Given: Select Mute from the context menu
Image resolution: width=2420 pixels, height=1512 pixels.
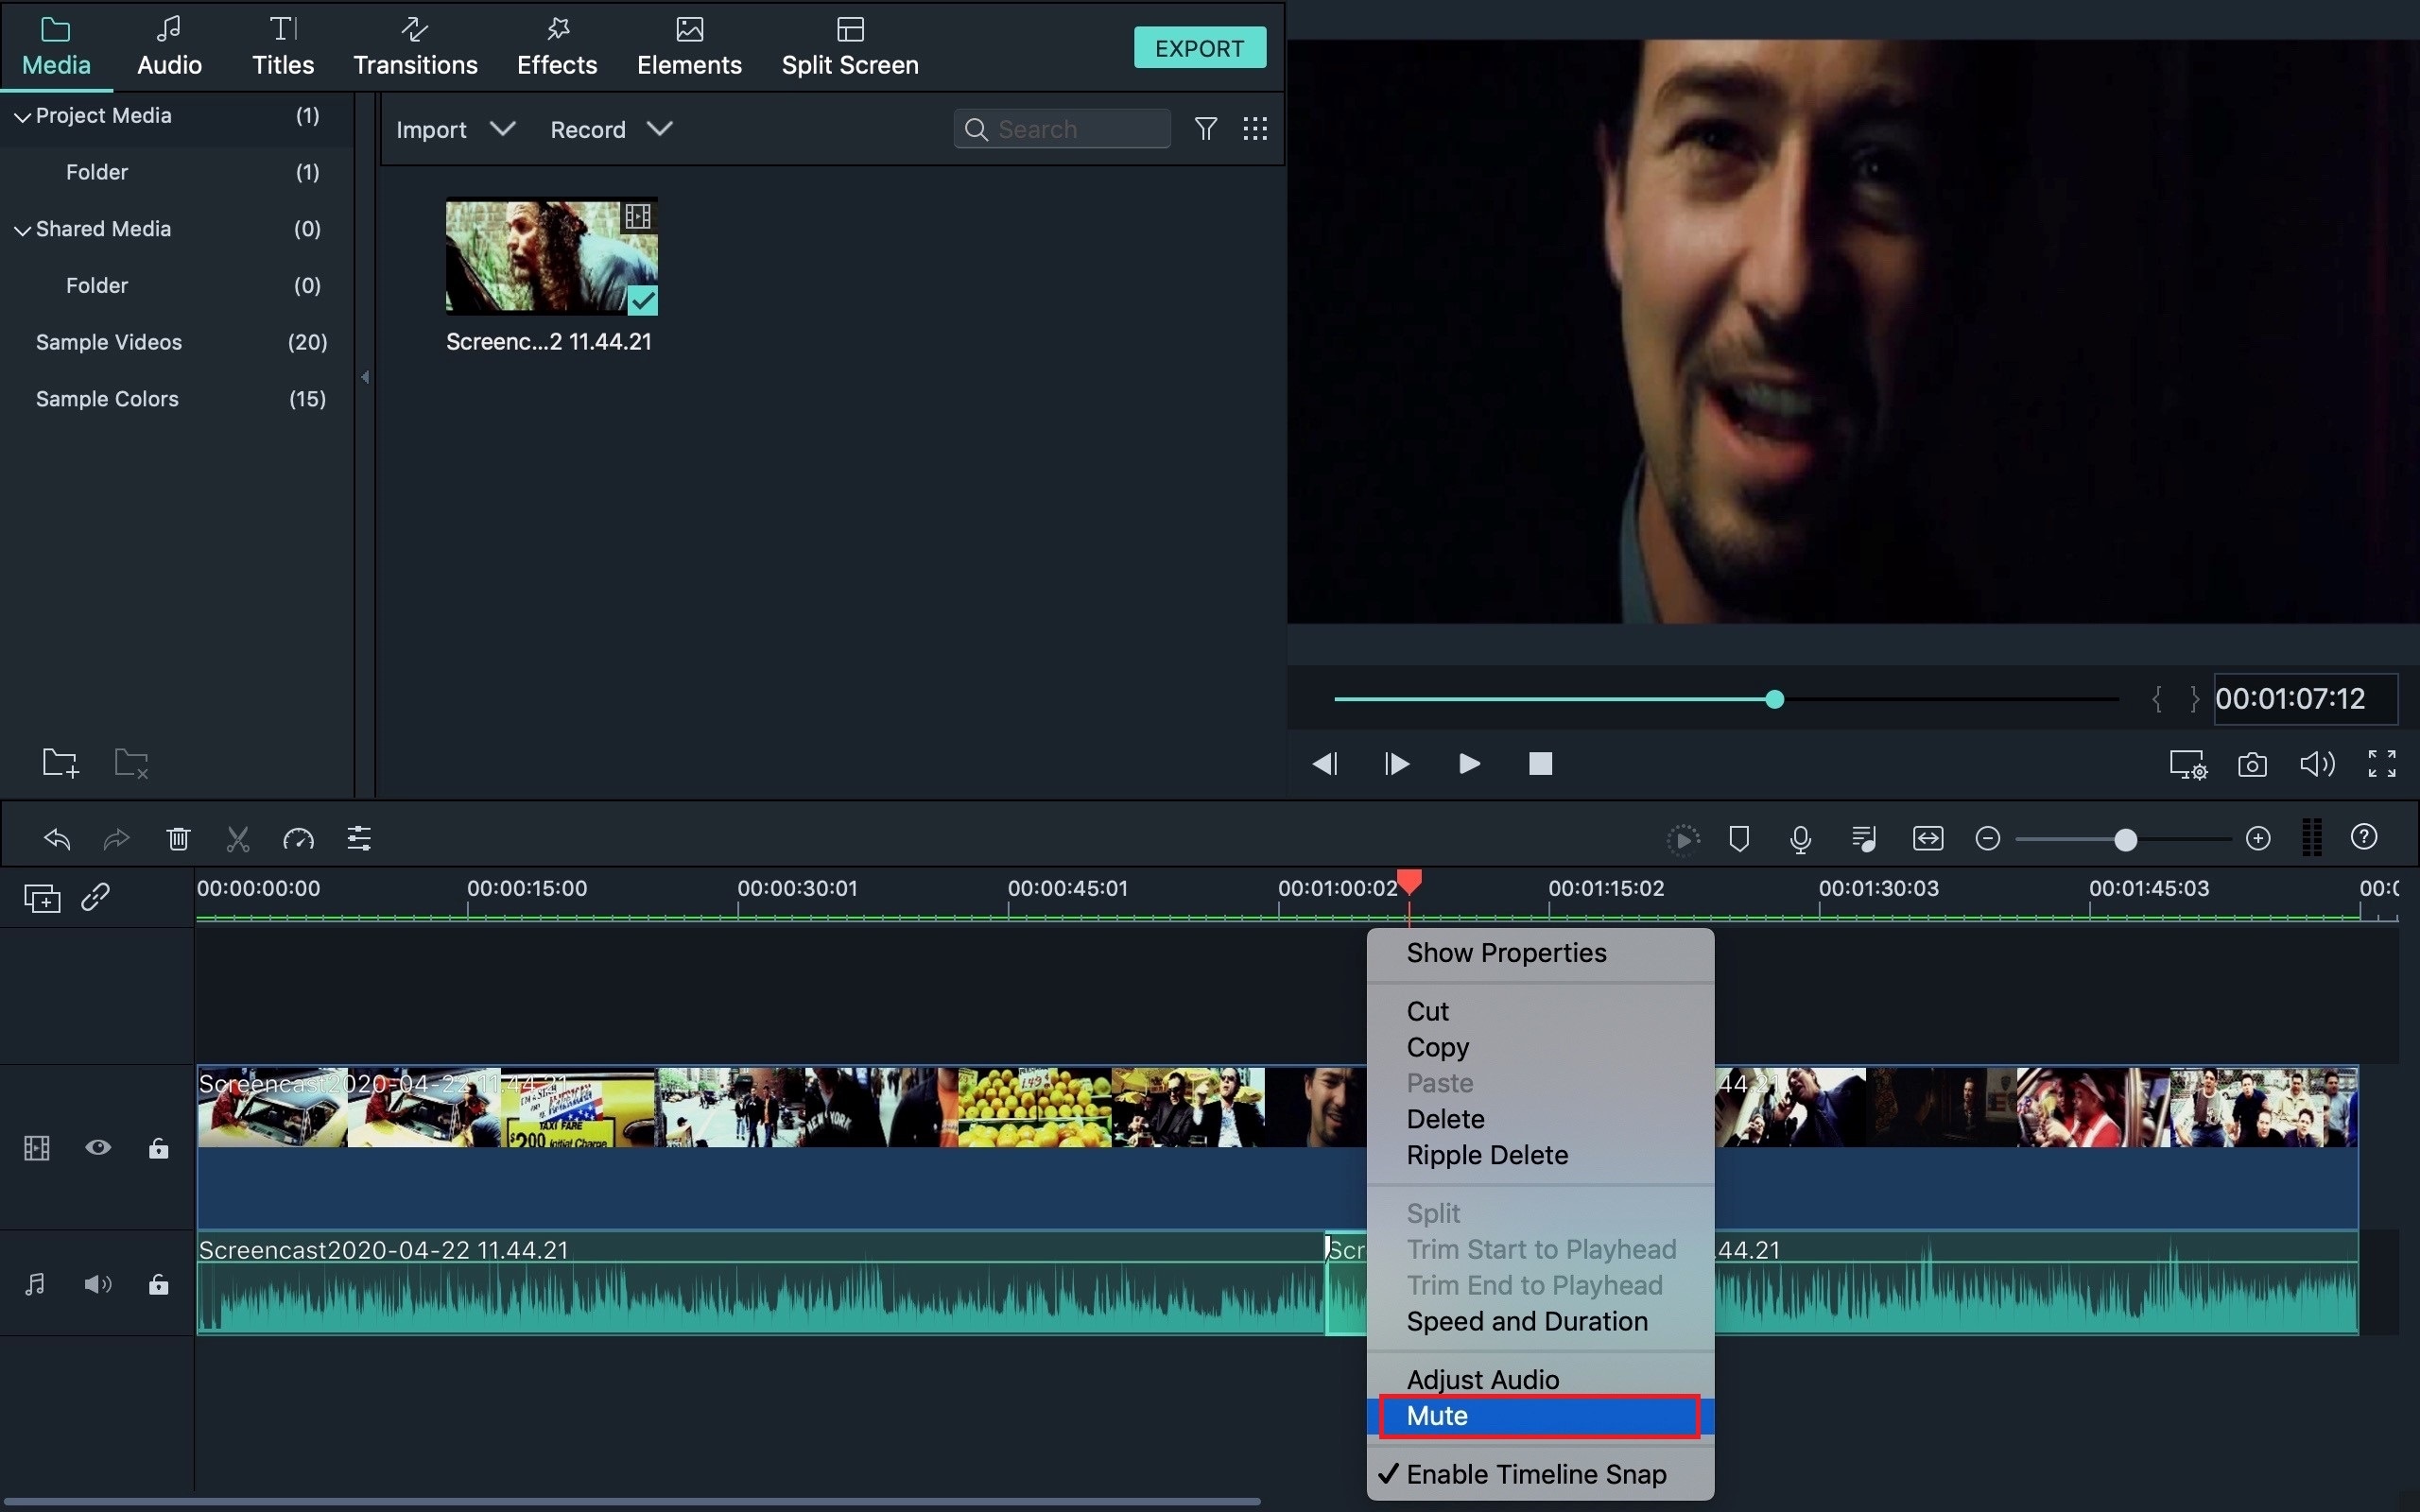Looking at the screenshot, I should click(x=1542, y=1415).
